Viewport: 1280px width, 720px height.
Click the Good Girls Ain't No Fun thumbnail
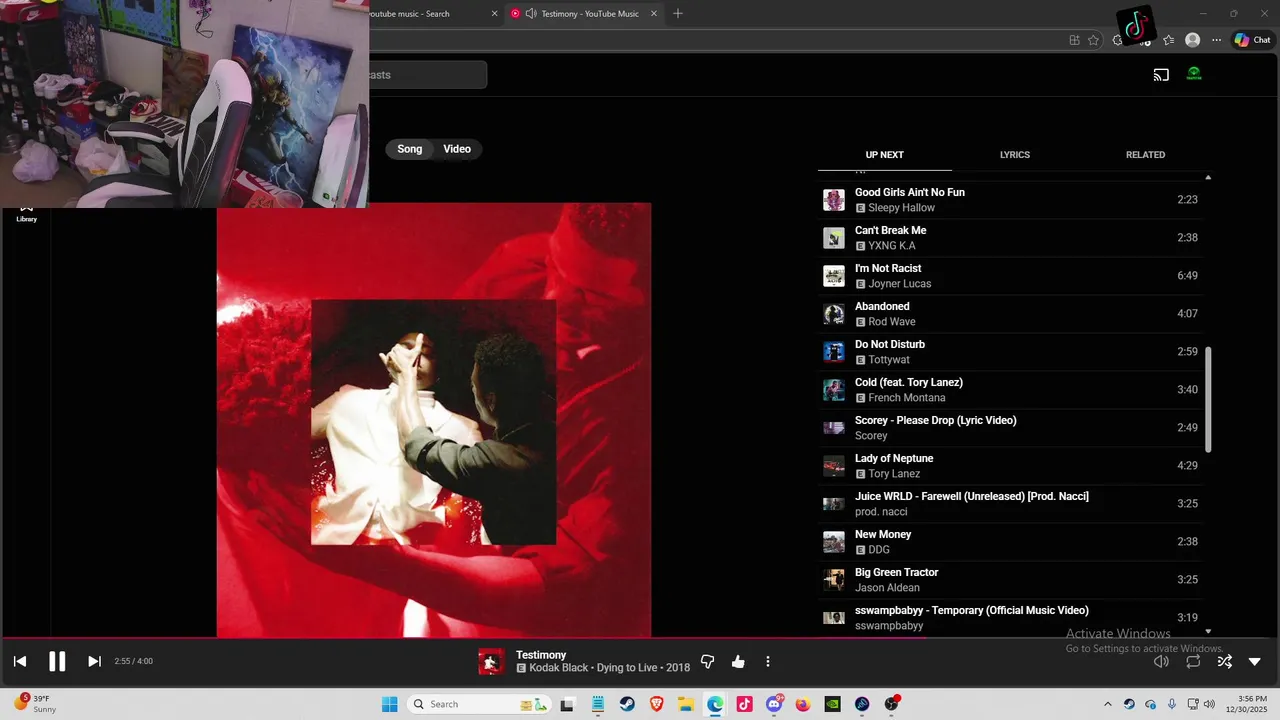click(834, 200)
